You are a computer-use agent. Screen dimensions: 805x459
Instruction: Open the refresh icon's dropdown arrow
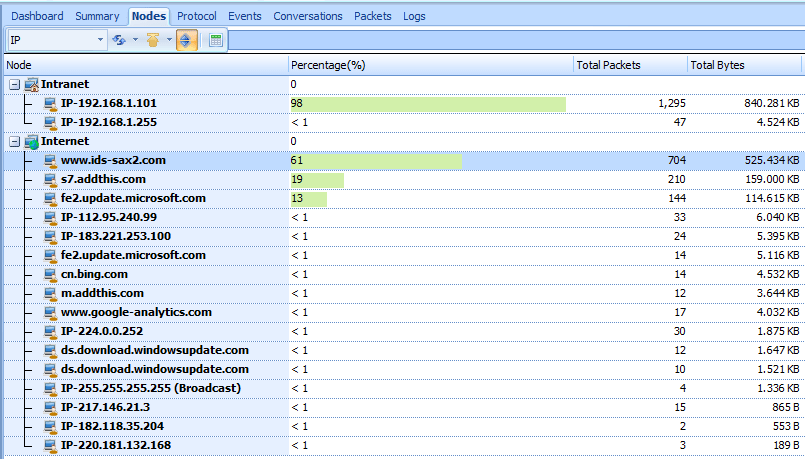pyautogui.click(x=136, y=40)
